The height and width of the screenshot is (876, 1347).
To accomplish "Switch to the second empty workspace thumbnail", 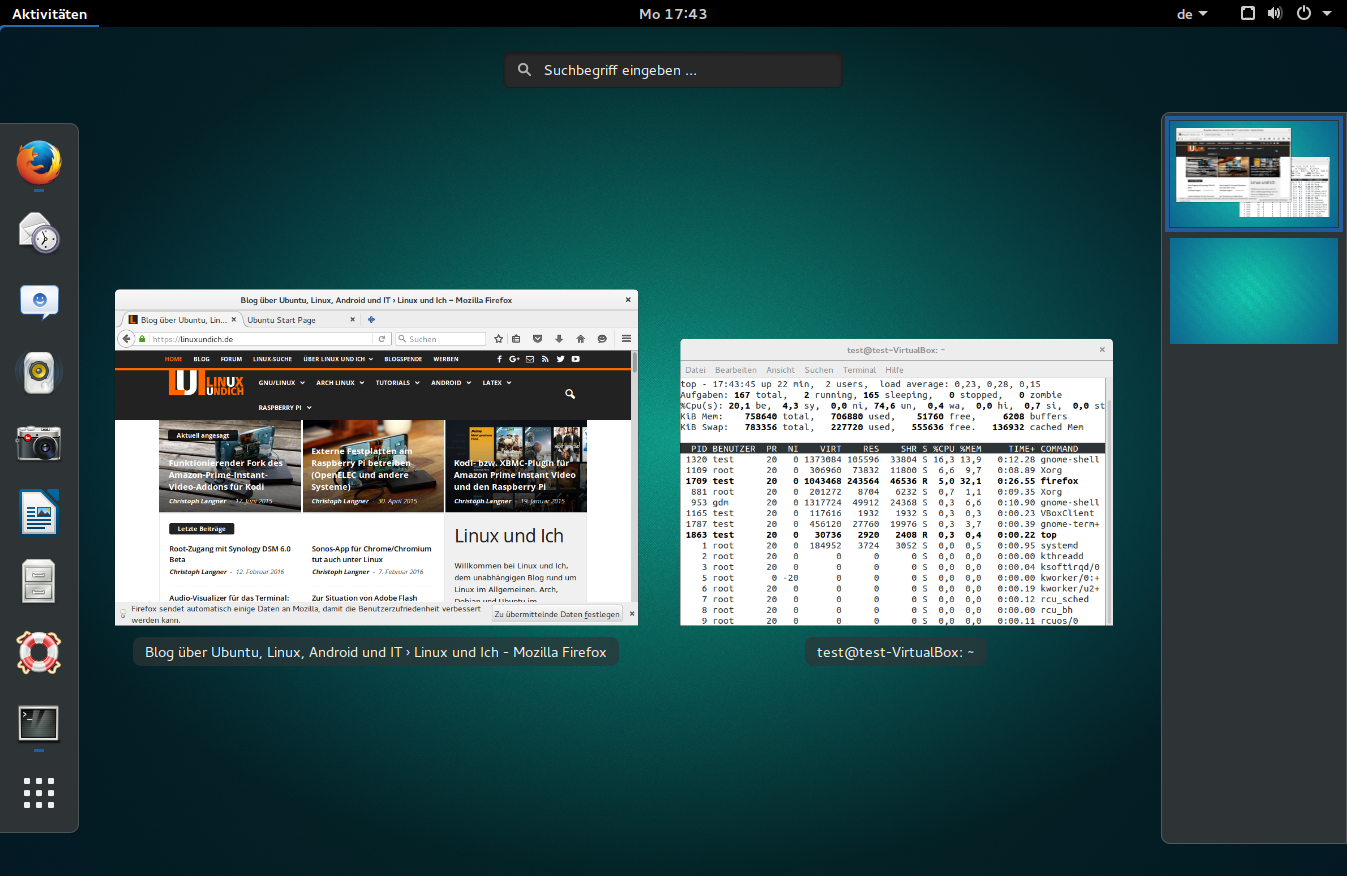I will (x=1253, y=291).
